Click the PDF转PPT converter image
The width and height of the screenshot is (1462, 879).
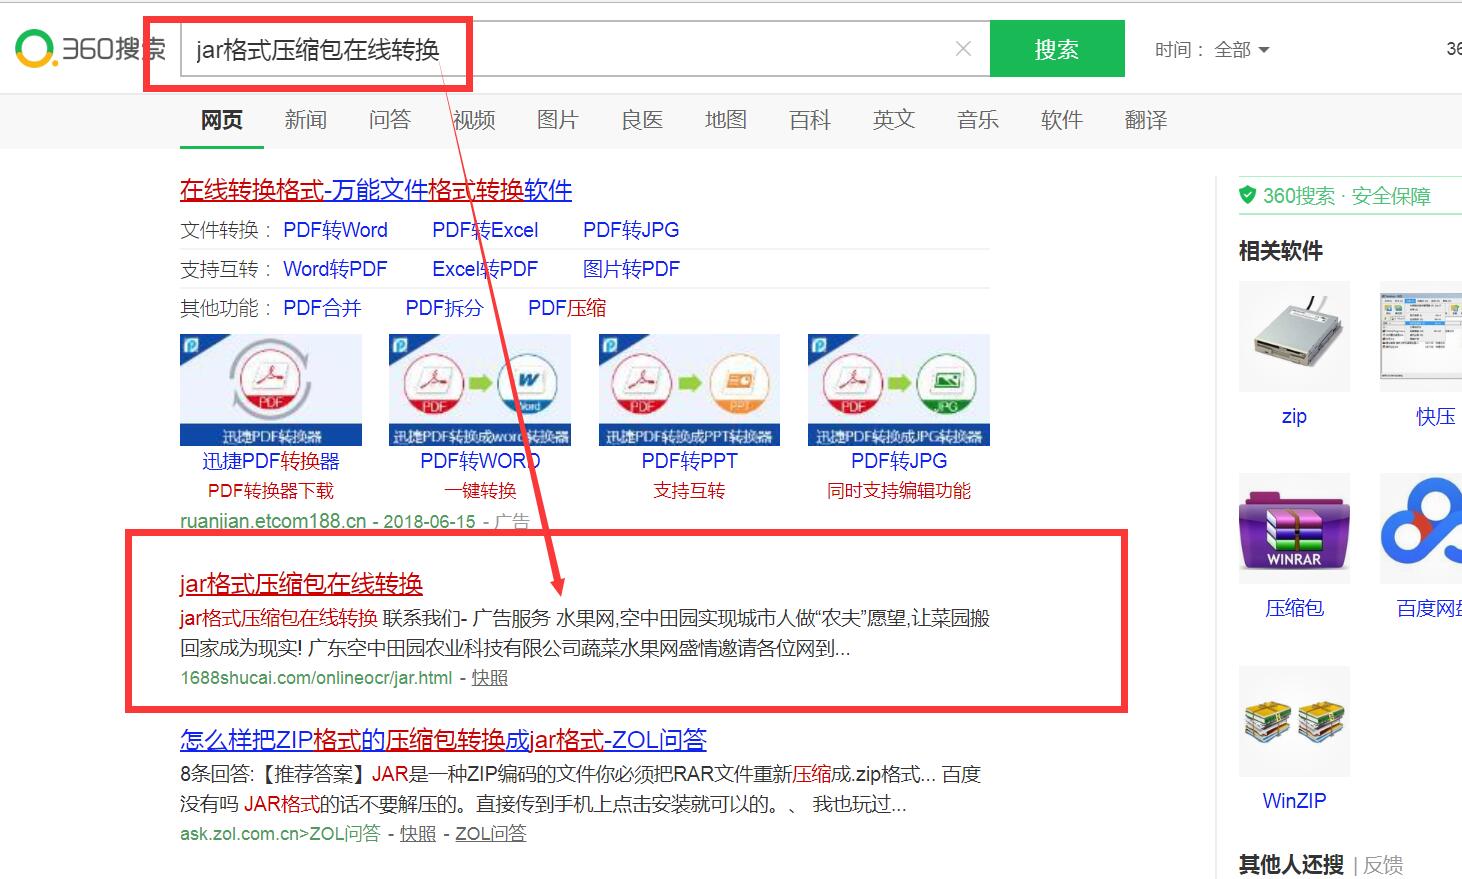tap(688, 389)
